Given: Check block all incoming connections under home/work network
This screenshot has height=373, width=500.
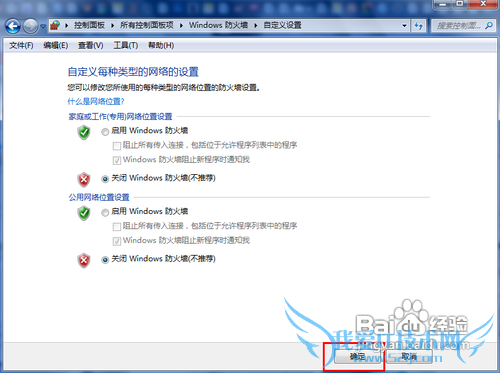Looking at the screenshot, I should click(x=117, y=146).
